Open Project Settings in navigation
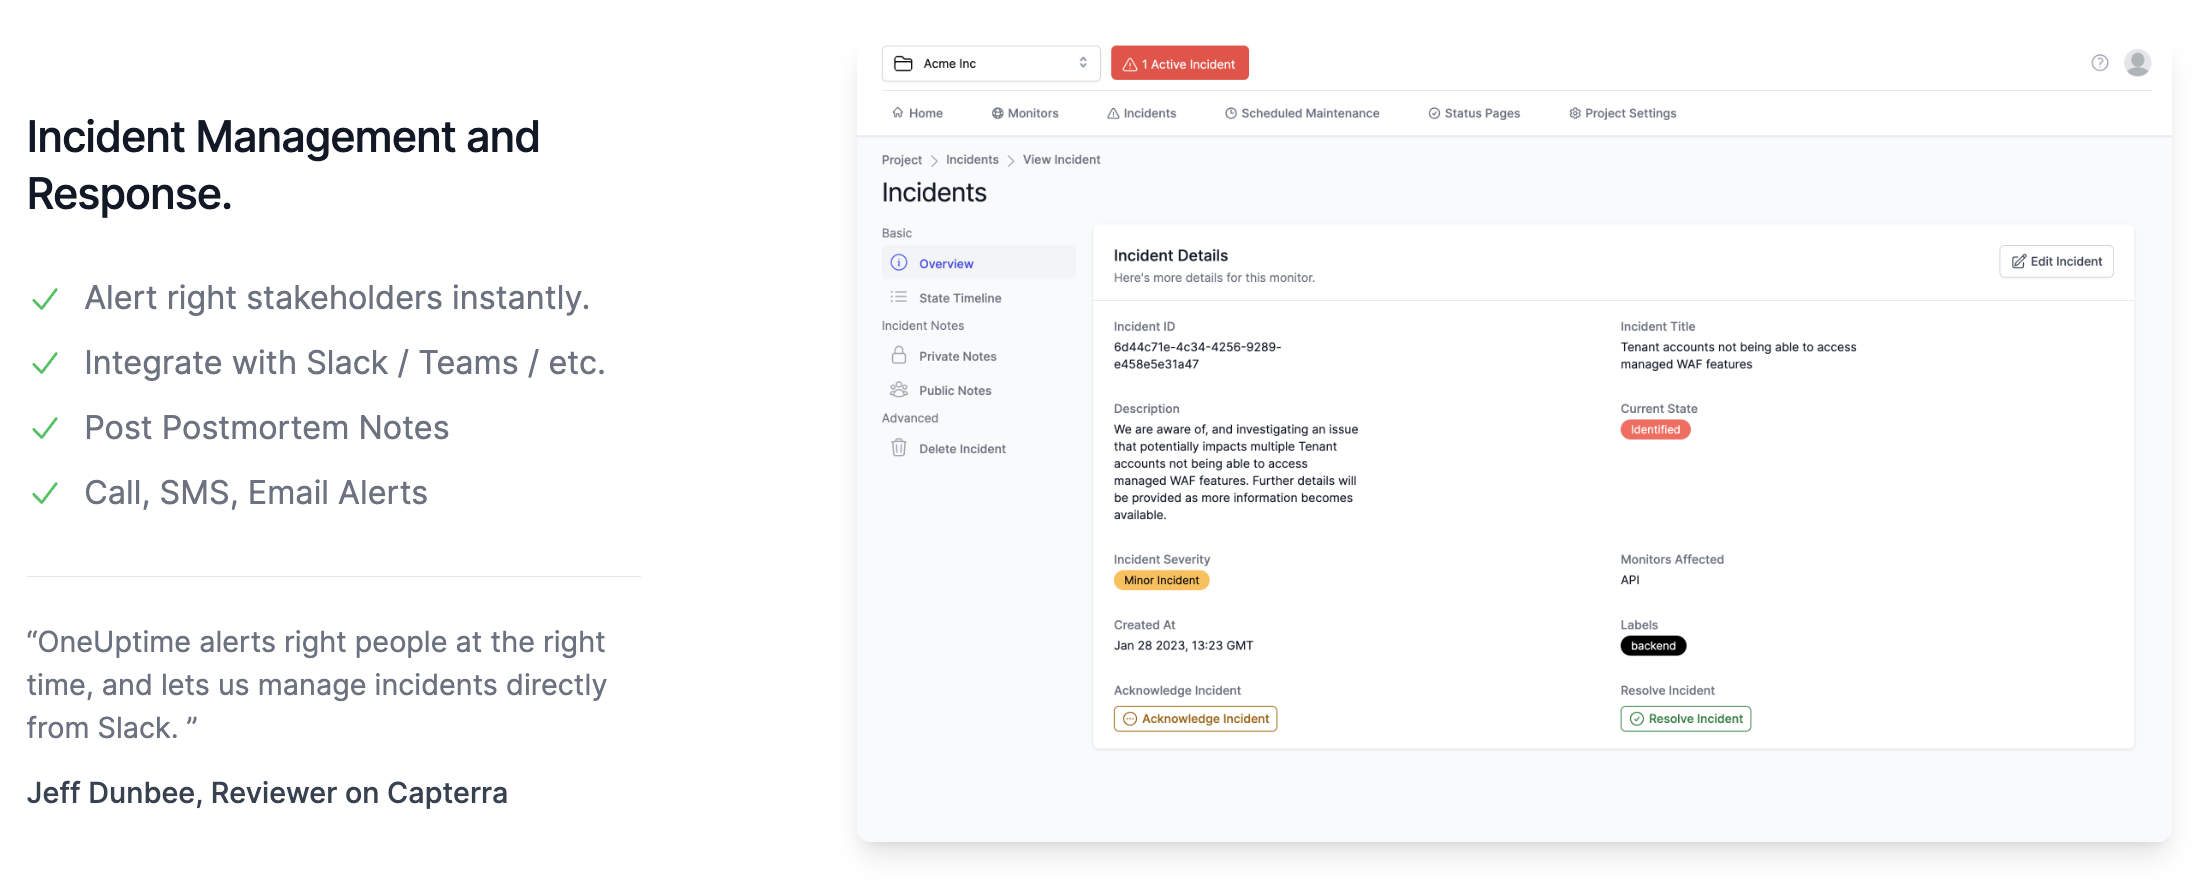Viewport: 2212px width, 892px height. [x=1622, y=113]
